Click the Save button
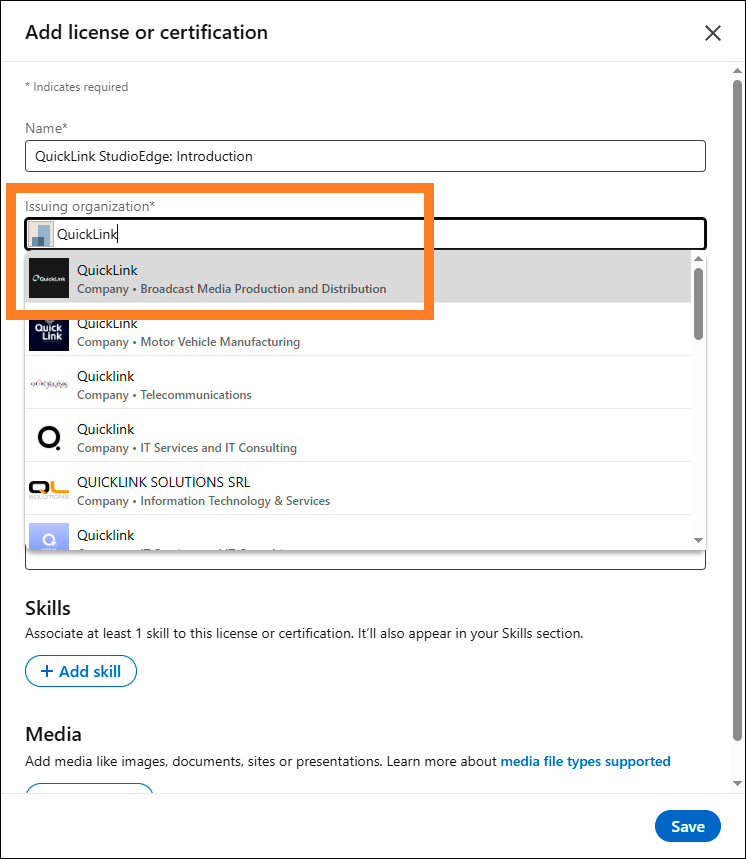 (688, 826)
